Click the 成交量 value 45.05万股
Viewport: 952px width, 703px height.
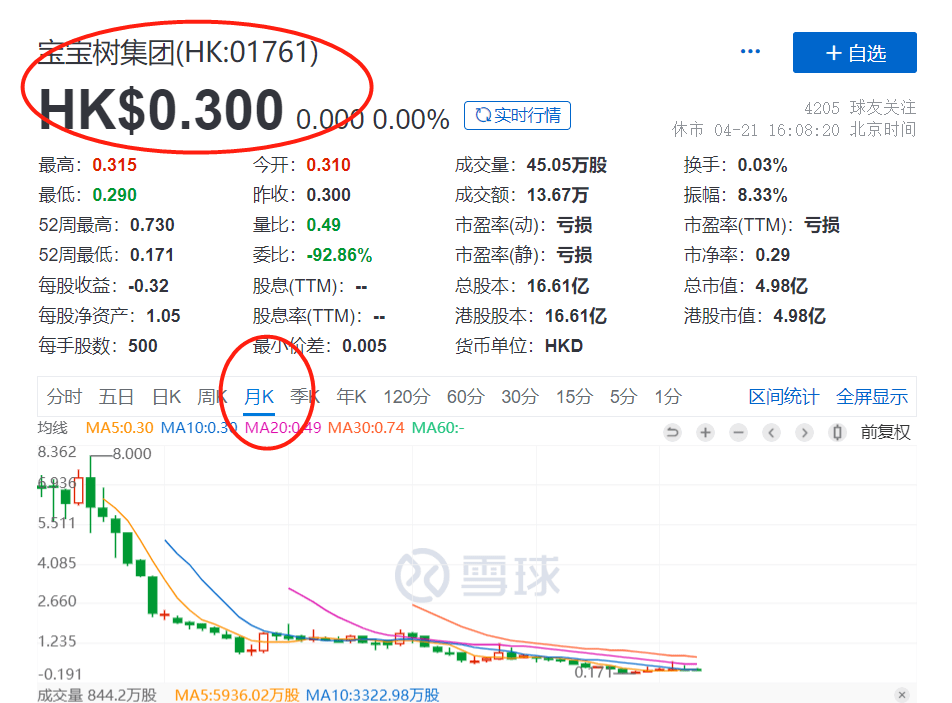tap(566, 165)
